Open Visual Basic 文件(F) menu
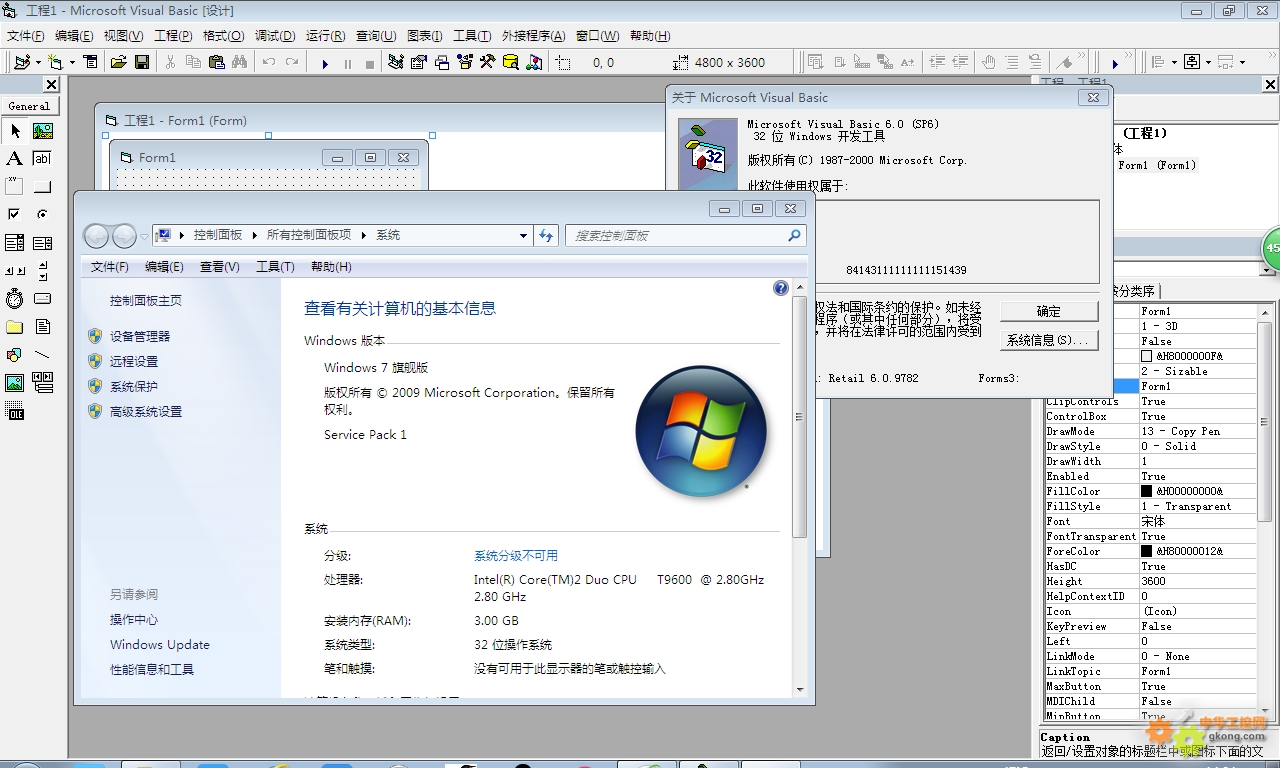This screenshot has width=1280, height=768. click(x=25, y=36)
